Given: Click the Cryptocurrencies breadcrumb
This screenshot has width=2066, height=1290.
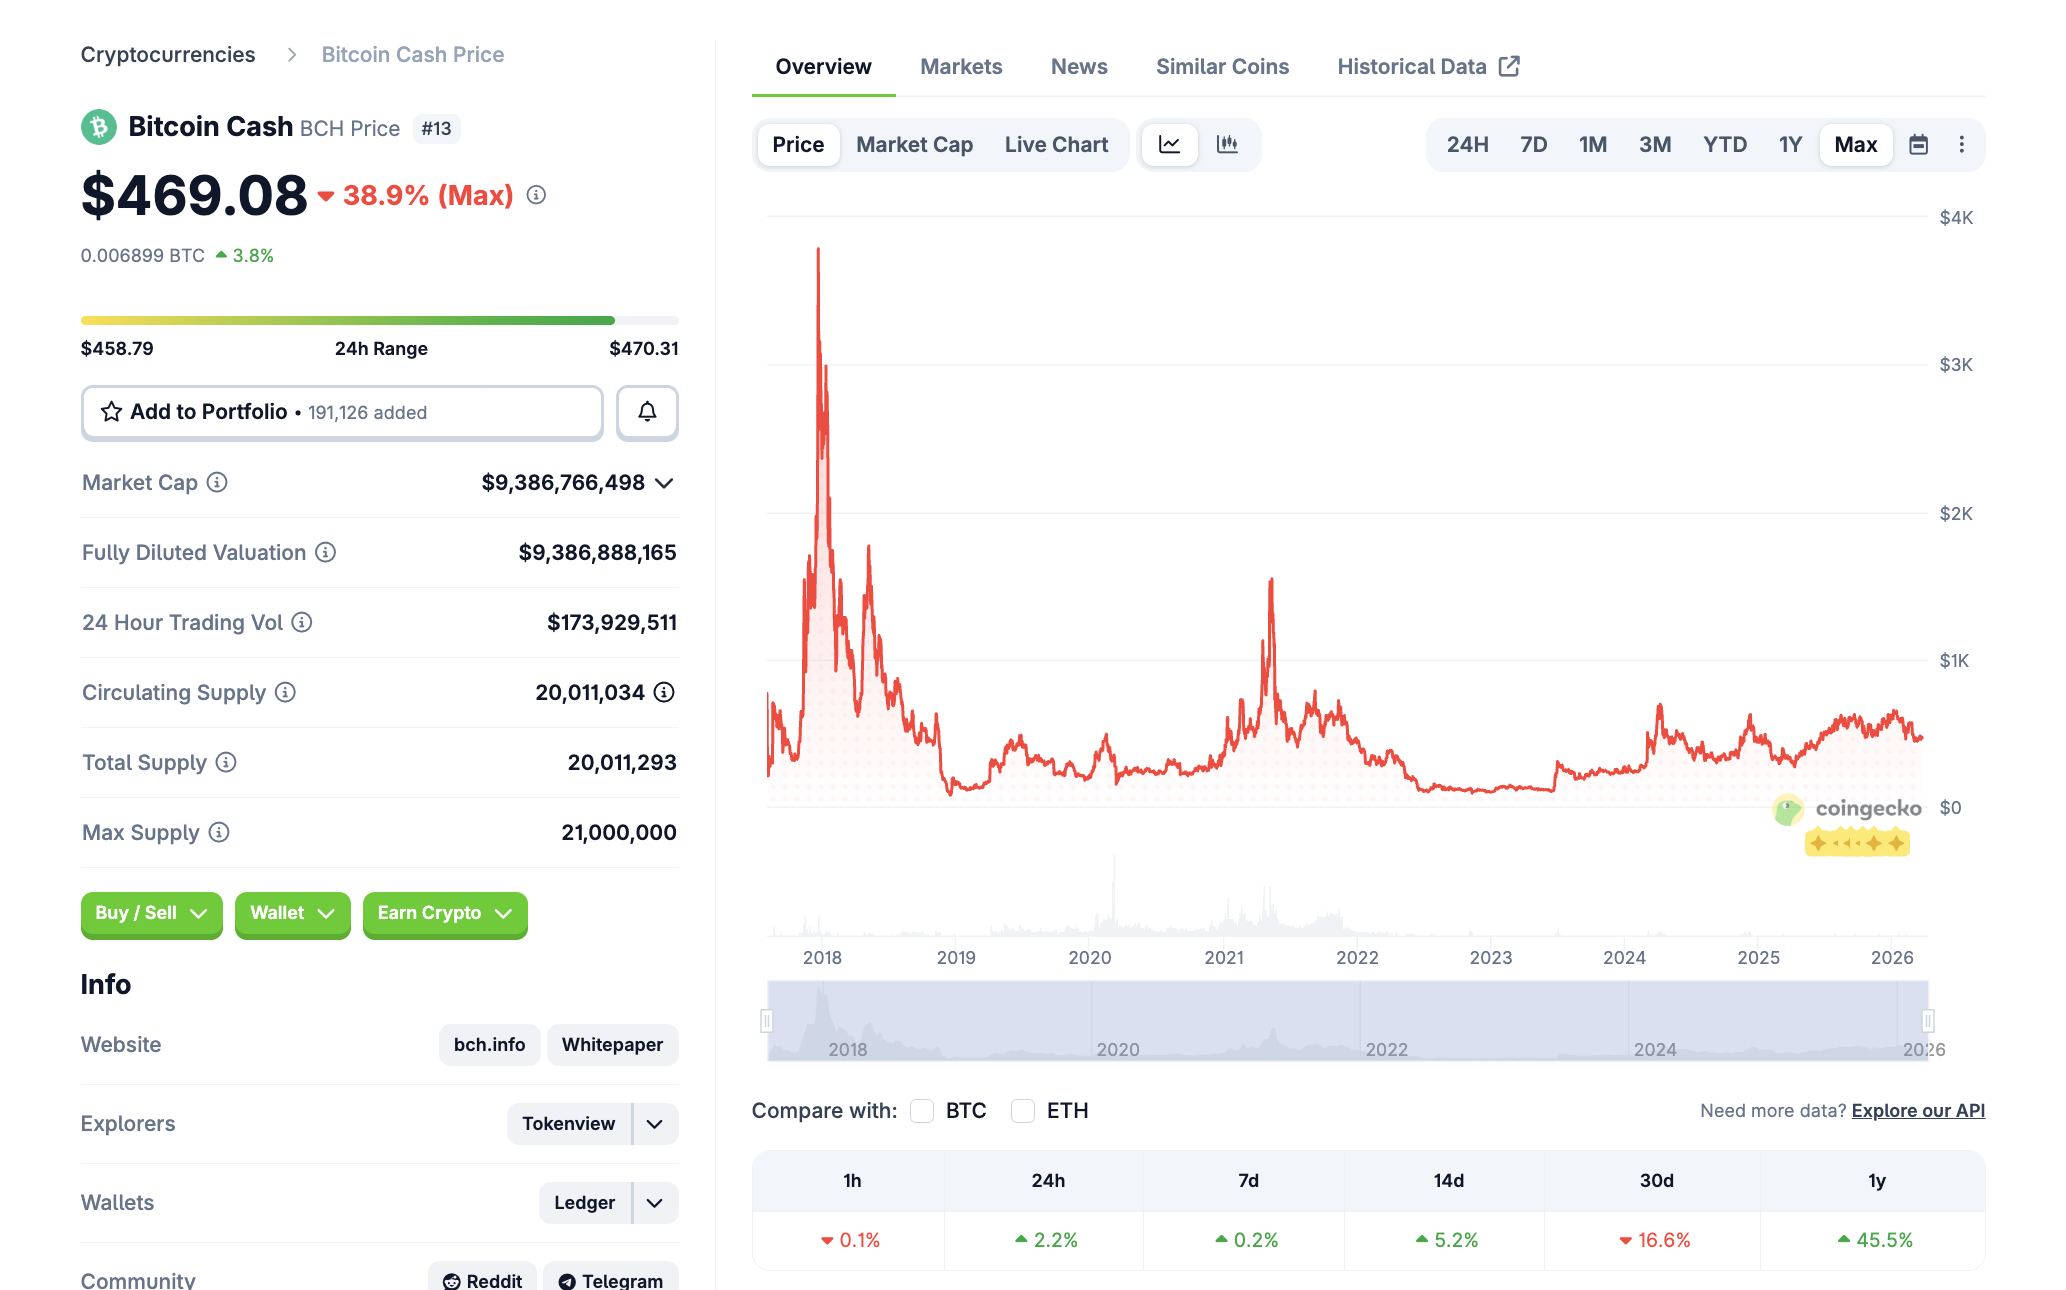Looking at the screenshot, I should (168, 54).
